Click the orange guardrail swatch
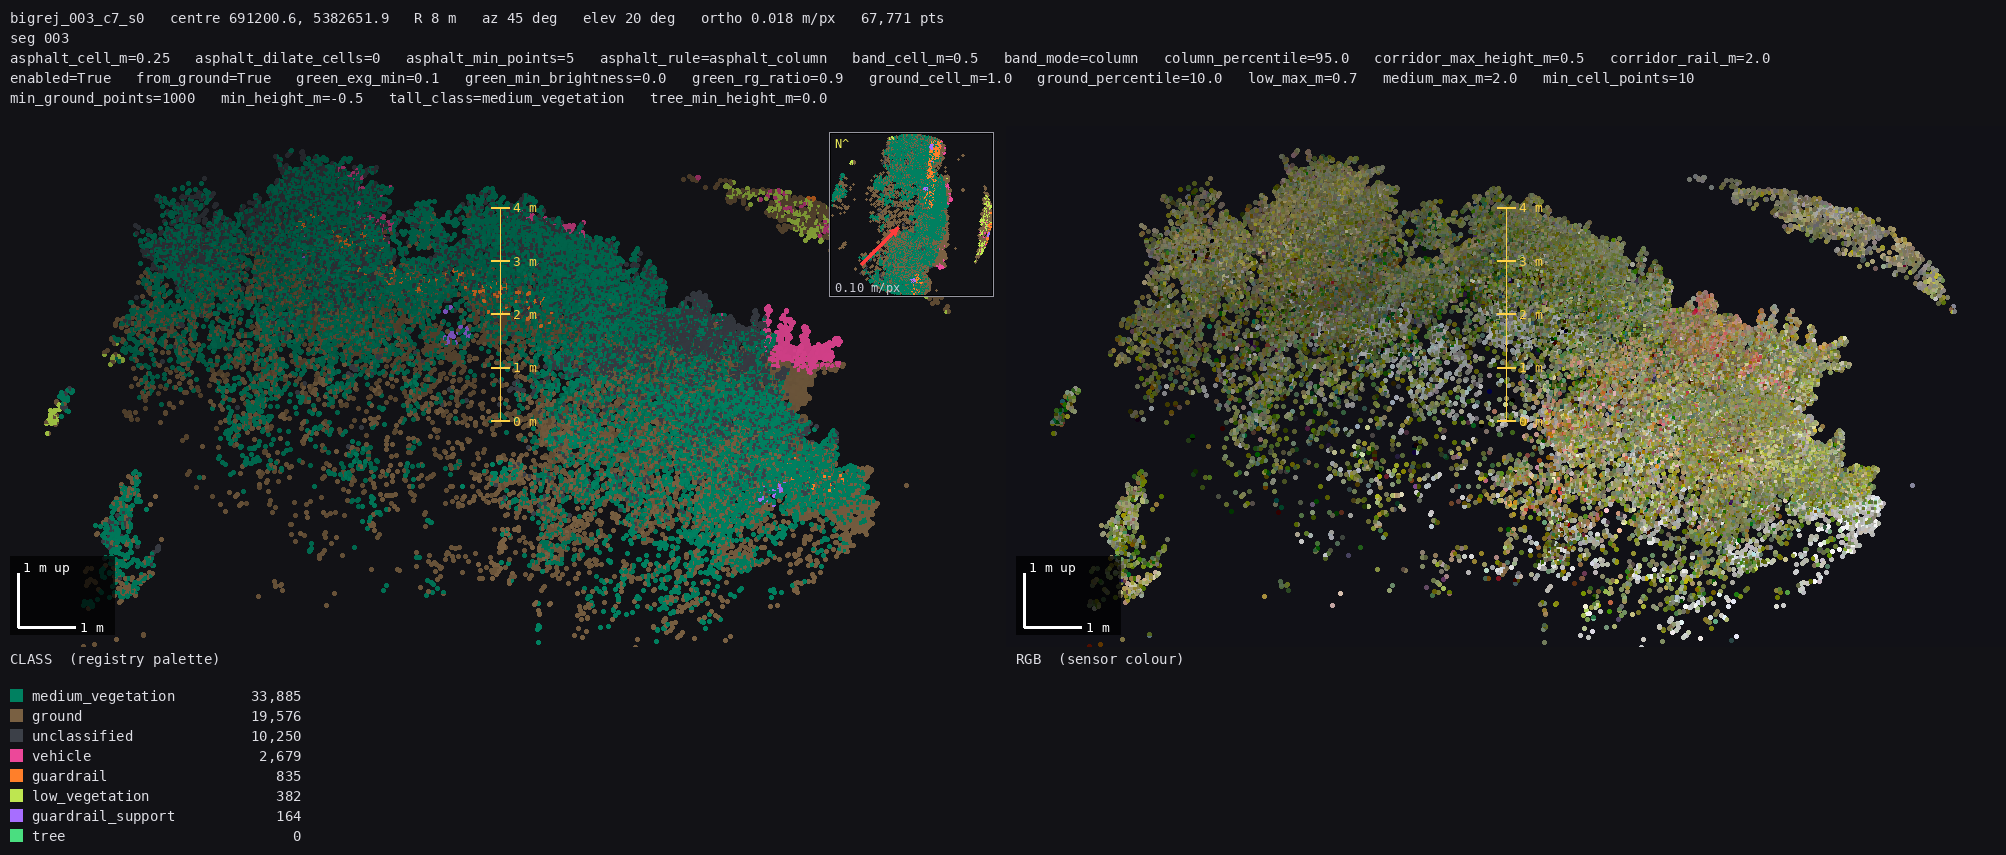The image size is (2006, 855). [16, 776]
